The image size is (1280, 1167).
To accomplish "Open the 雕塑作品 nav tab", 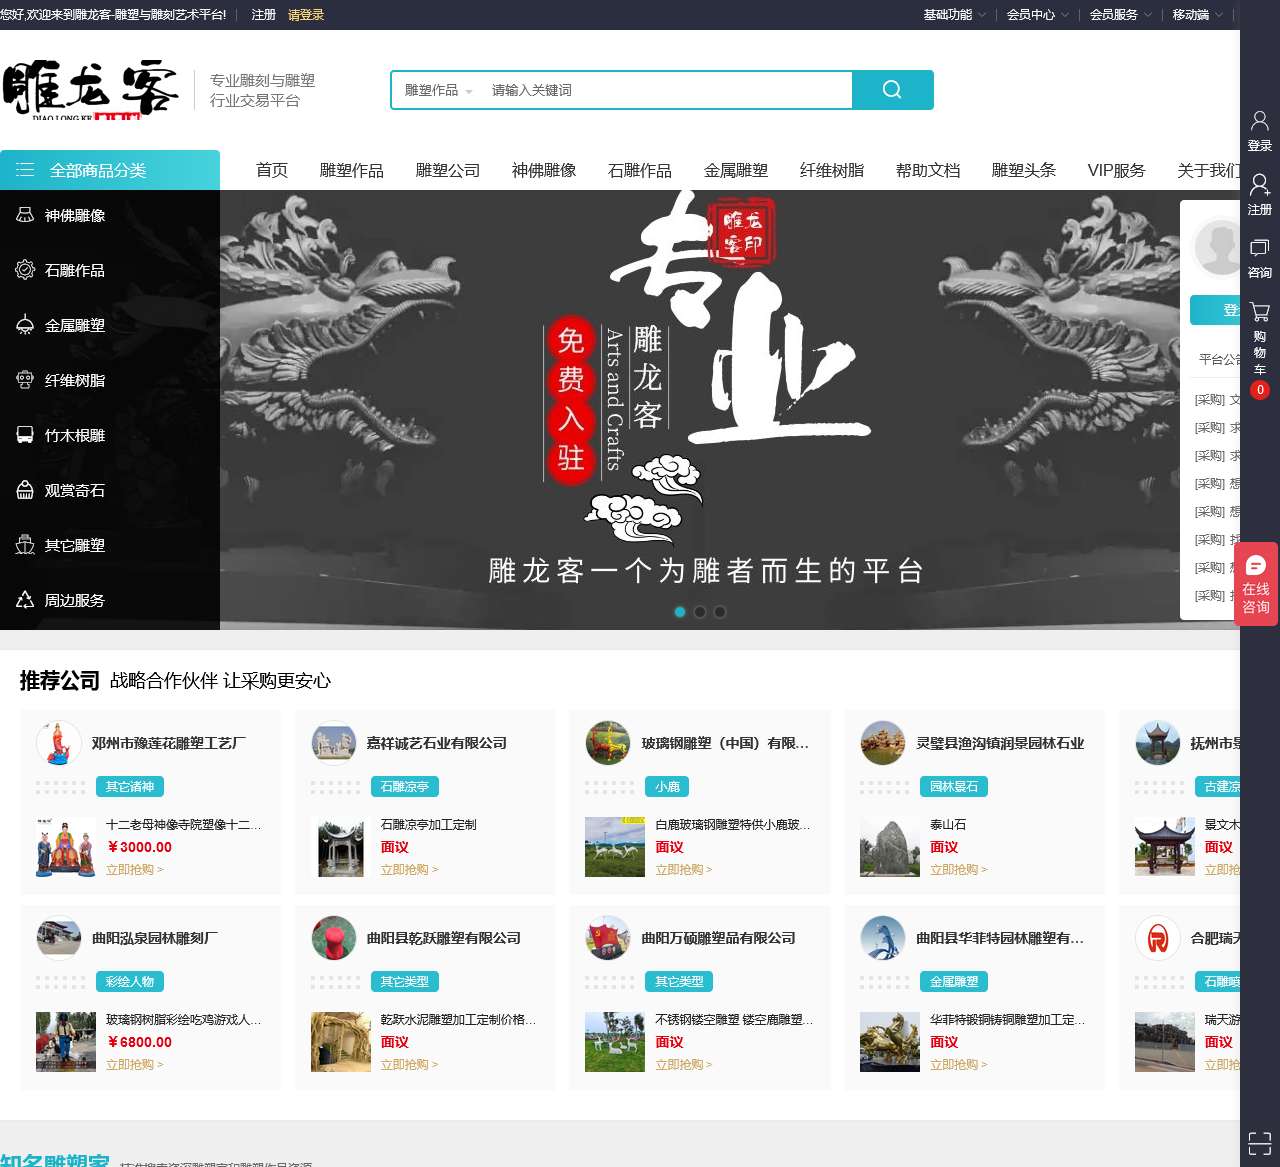I will 352,170.
